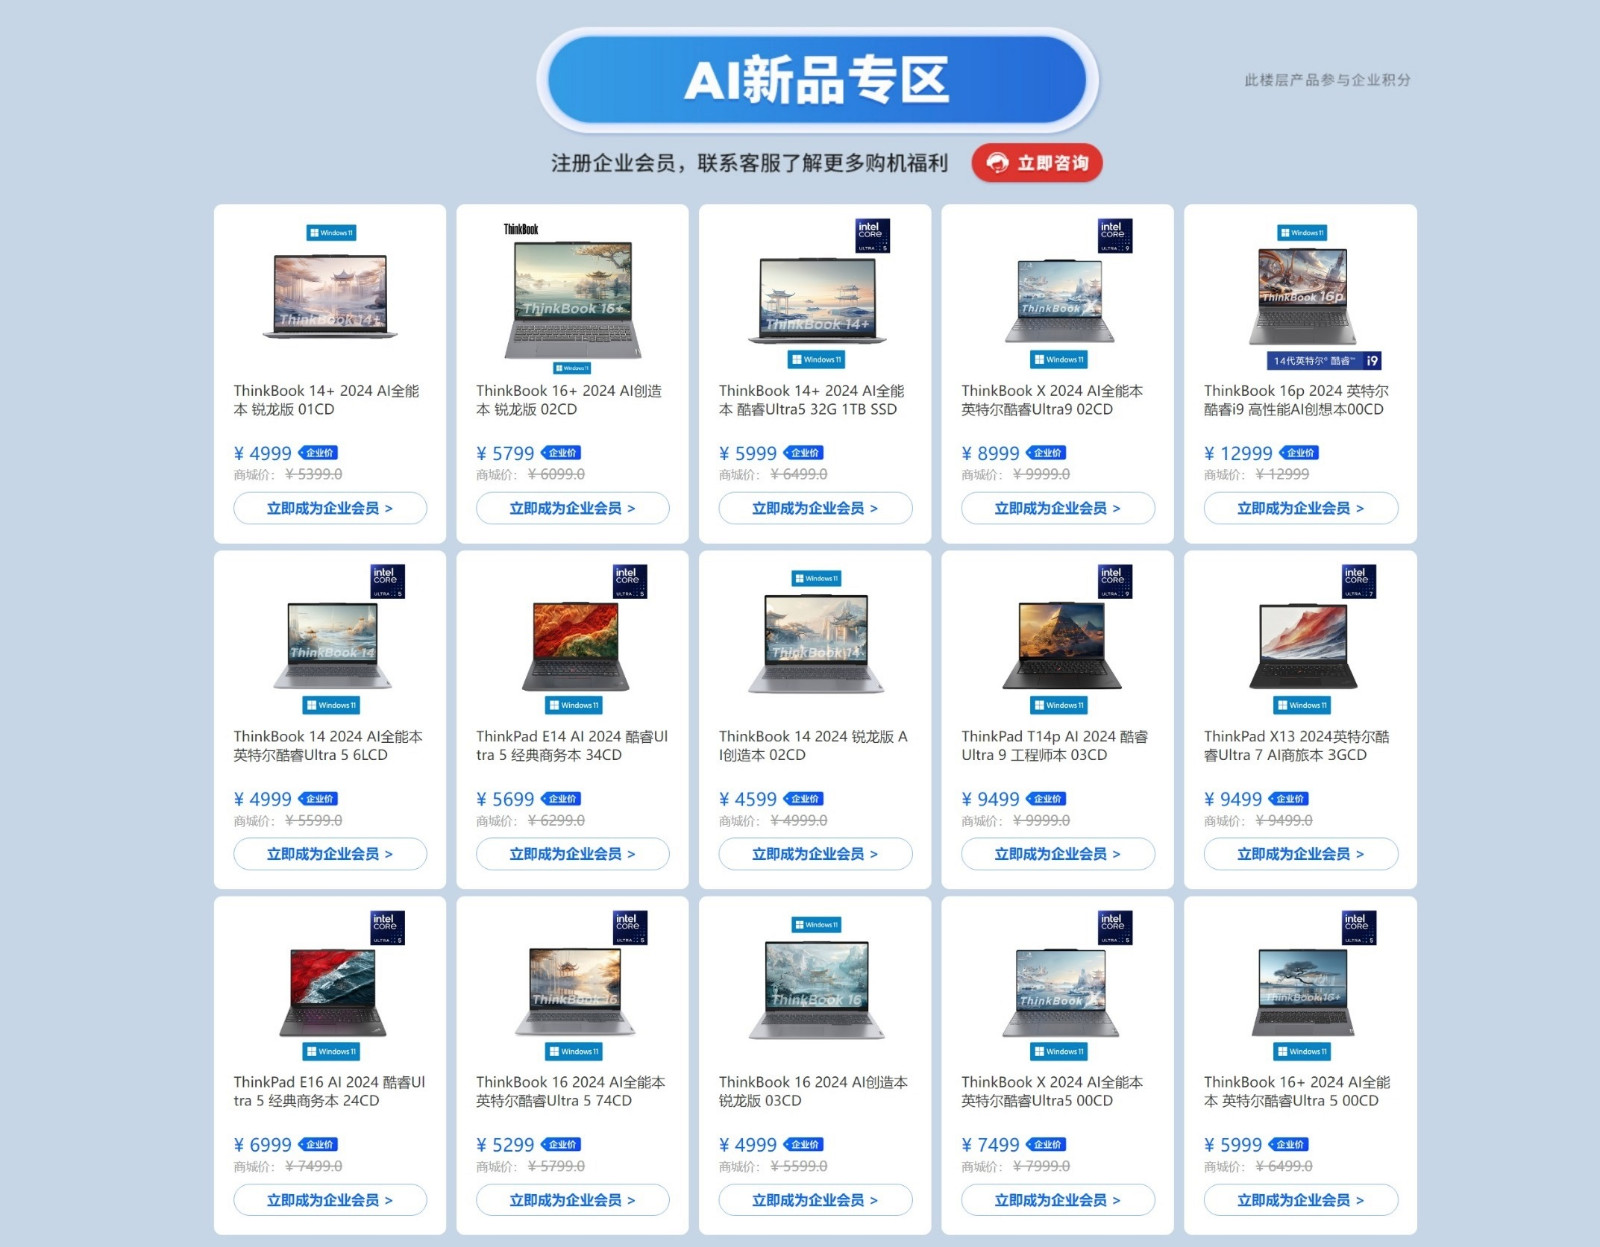
Task: Click the ¥ 7499 enterprise price
Action: tap(991, 1146)
